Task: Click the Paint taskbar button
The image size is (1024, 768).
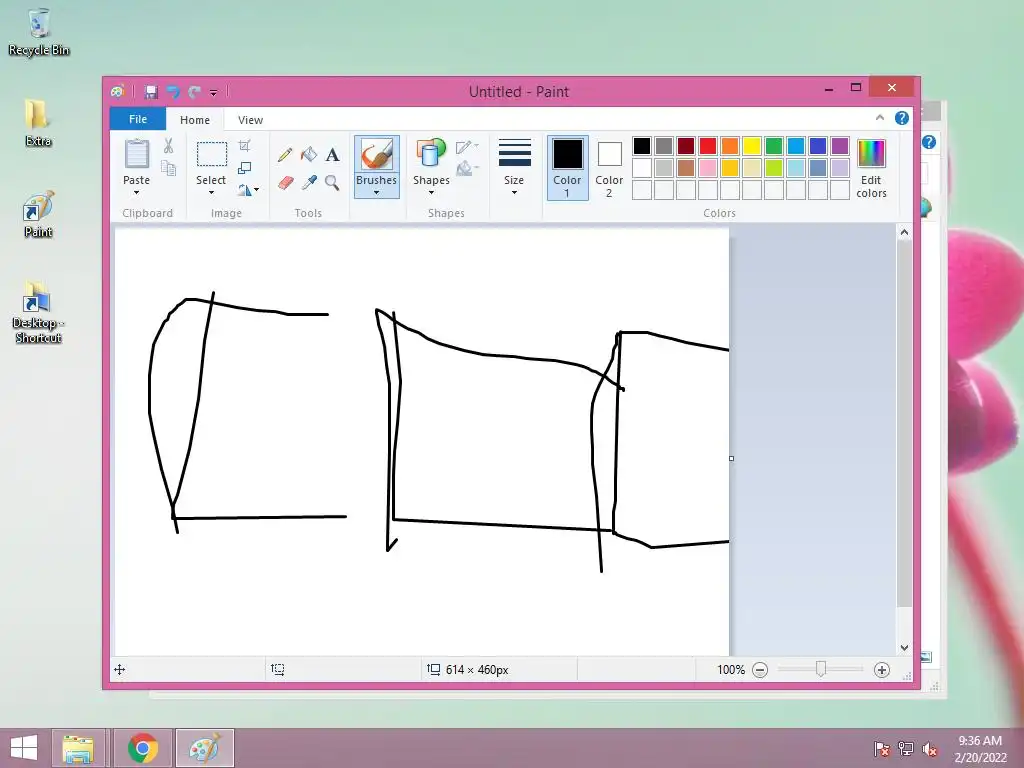Action: tap(204, 748)
